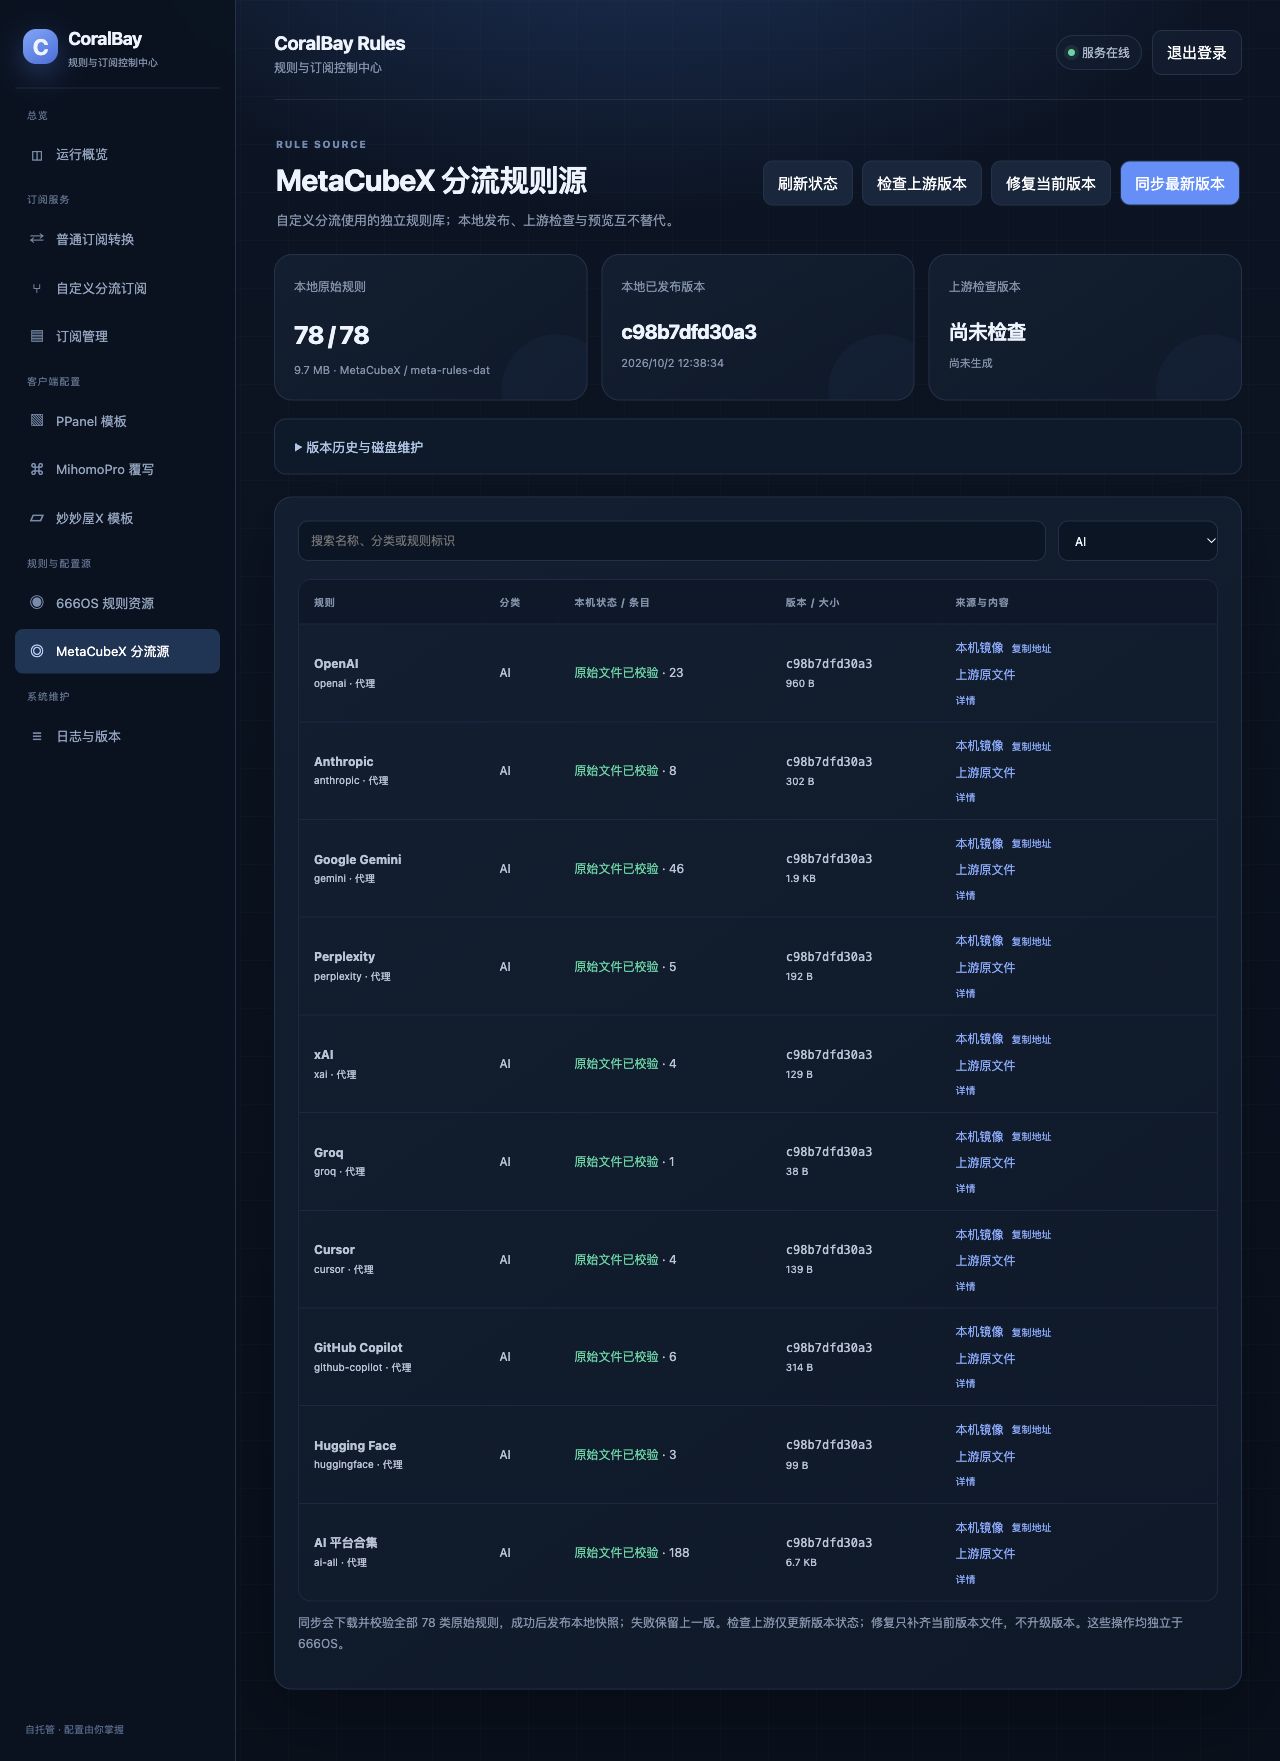The image size is (1280, 1761).
Task: Click the Anthropic rule name
Action: (x=343, y=762)
